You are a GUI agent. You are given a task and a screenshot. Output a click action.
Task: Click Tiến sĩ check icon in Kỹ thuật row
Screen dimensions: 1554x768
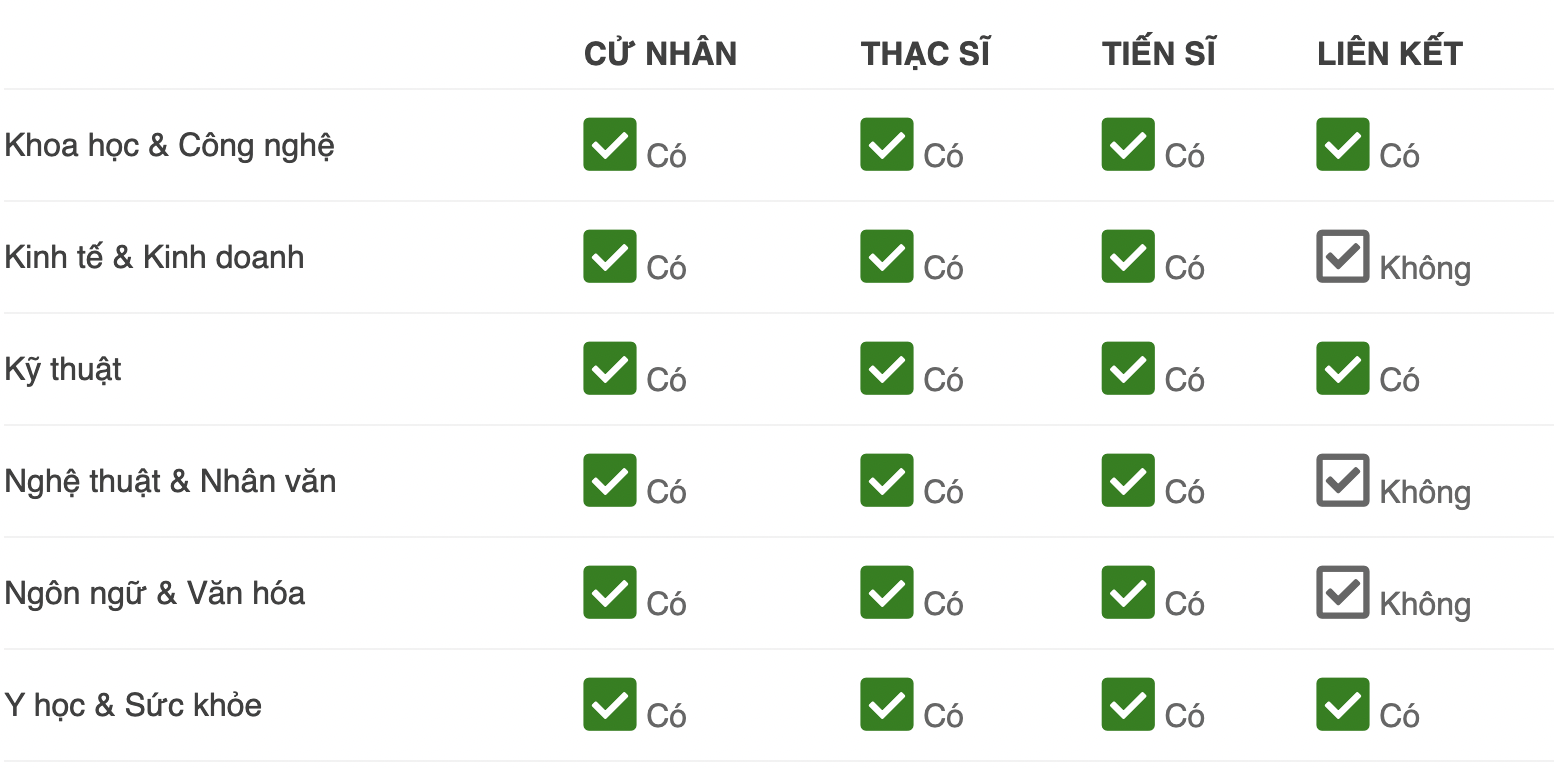tap(1128, 369)
